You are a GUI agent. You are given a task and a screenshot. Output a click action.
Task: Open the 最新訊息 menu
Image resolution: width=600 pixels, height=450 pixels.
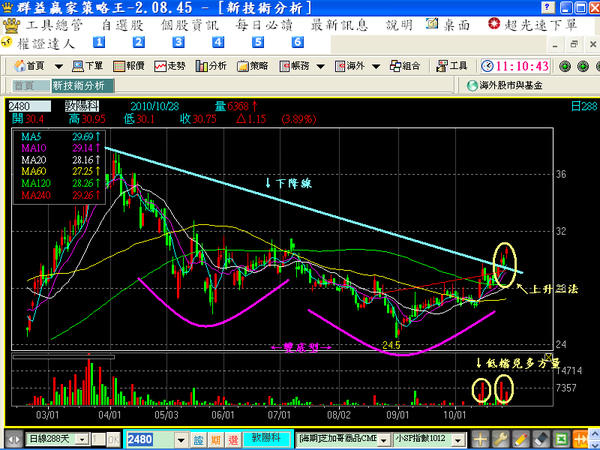pyautogui.click(x=339, y=26)
